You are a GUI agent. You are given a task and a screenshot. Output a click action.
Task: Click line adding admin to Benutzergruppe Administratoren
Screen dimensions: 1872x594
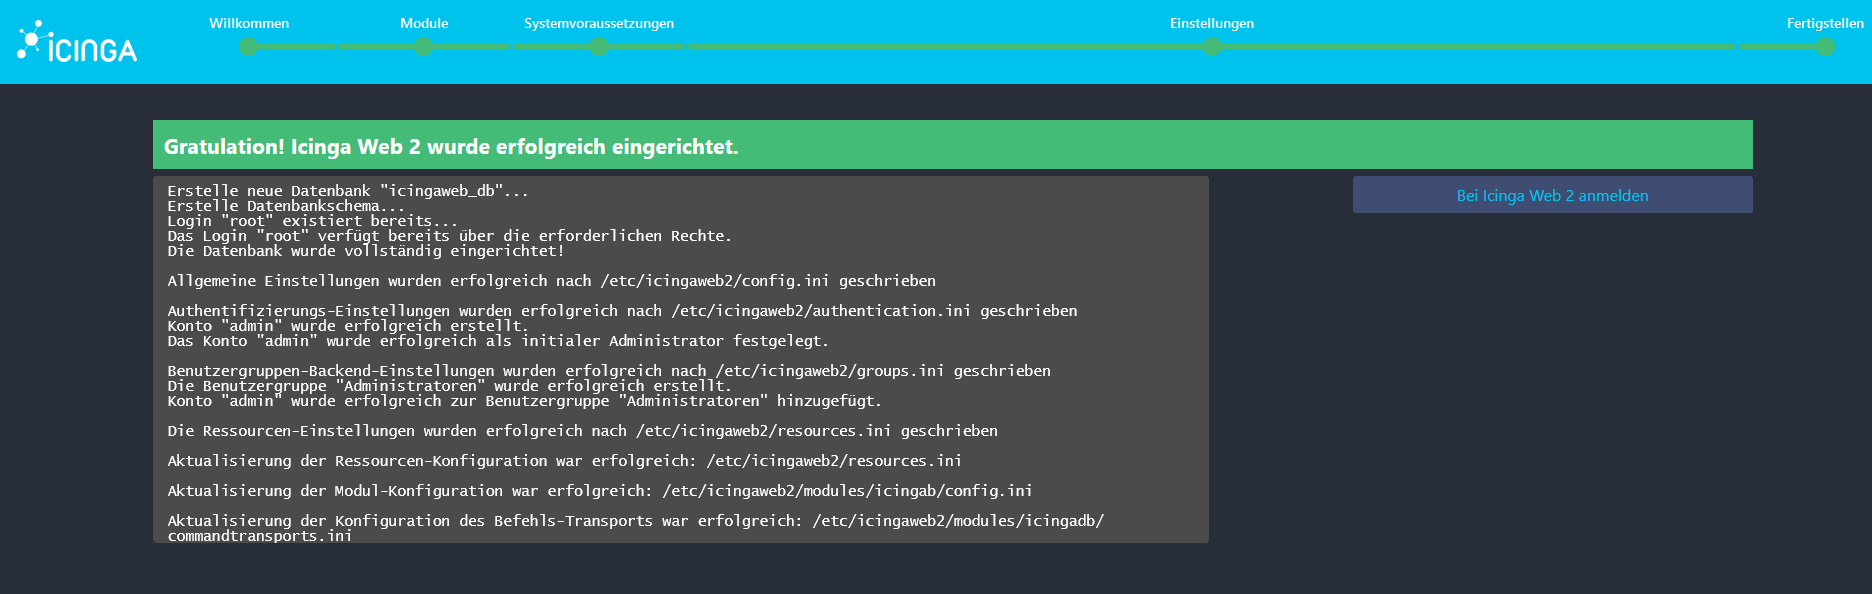524,401
